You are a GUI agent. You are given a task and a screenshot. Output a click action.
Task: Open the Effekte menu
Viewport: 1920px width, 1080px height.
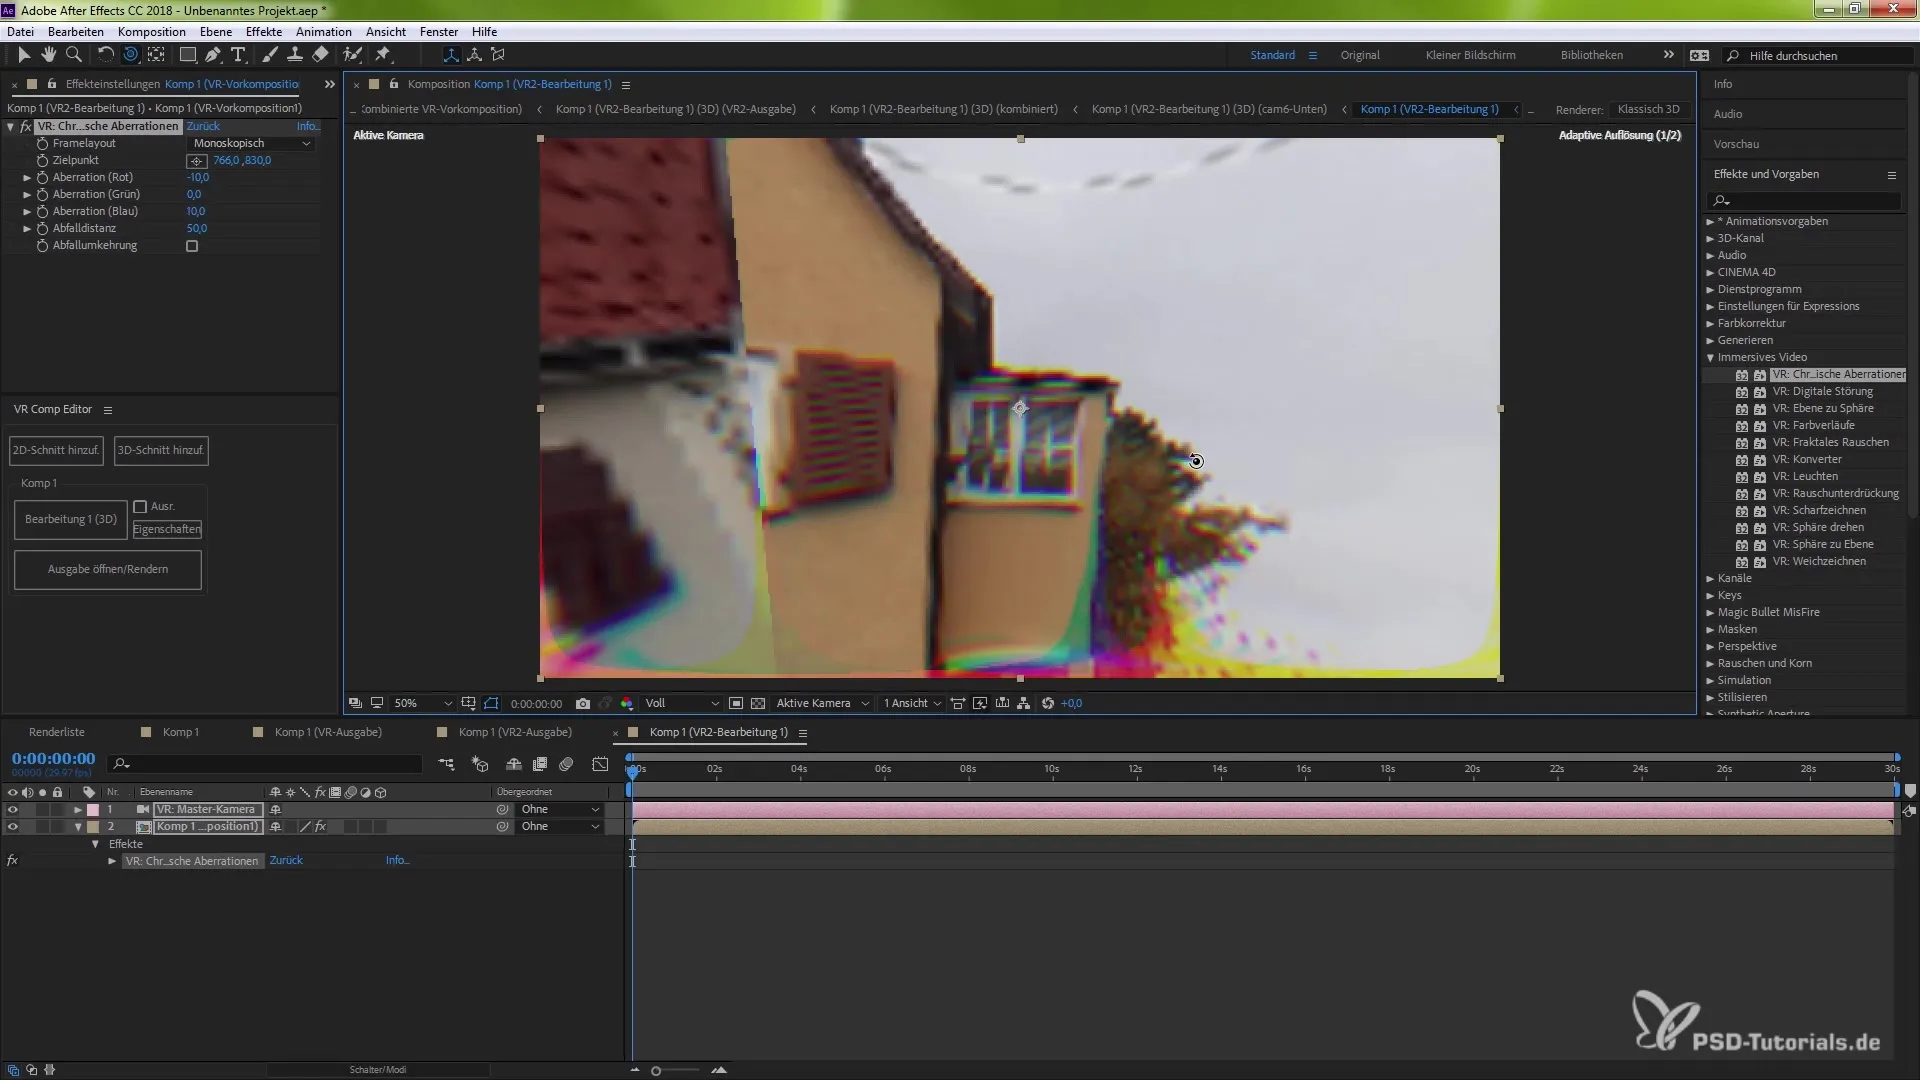coord(264,32)
